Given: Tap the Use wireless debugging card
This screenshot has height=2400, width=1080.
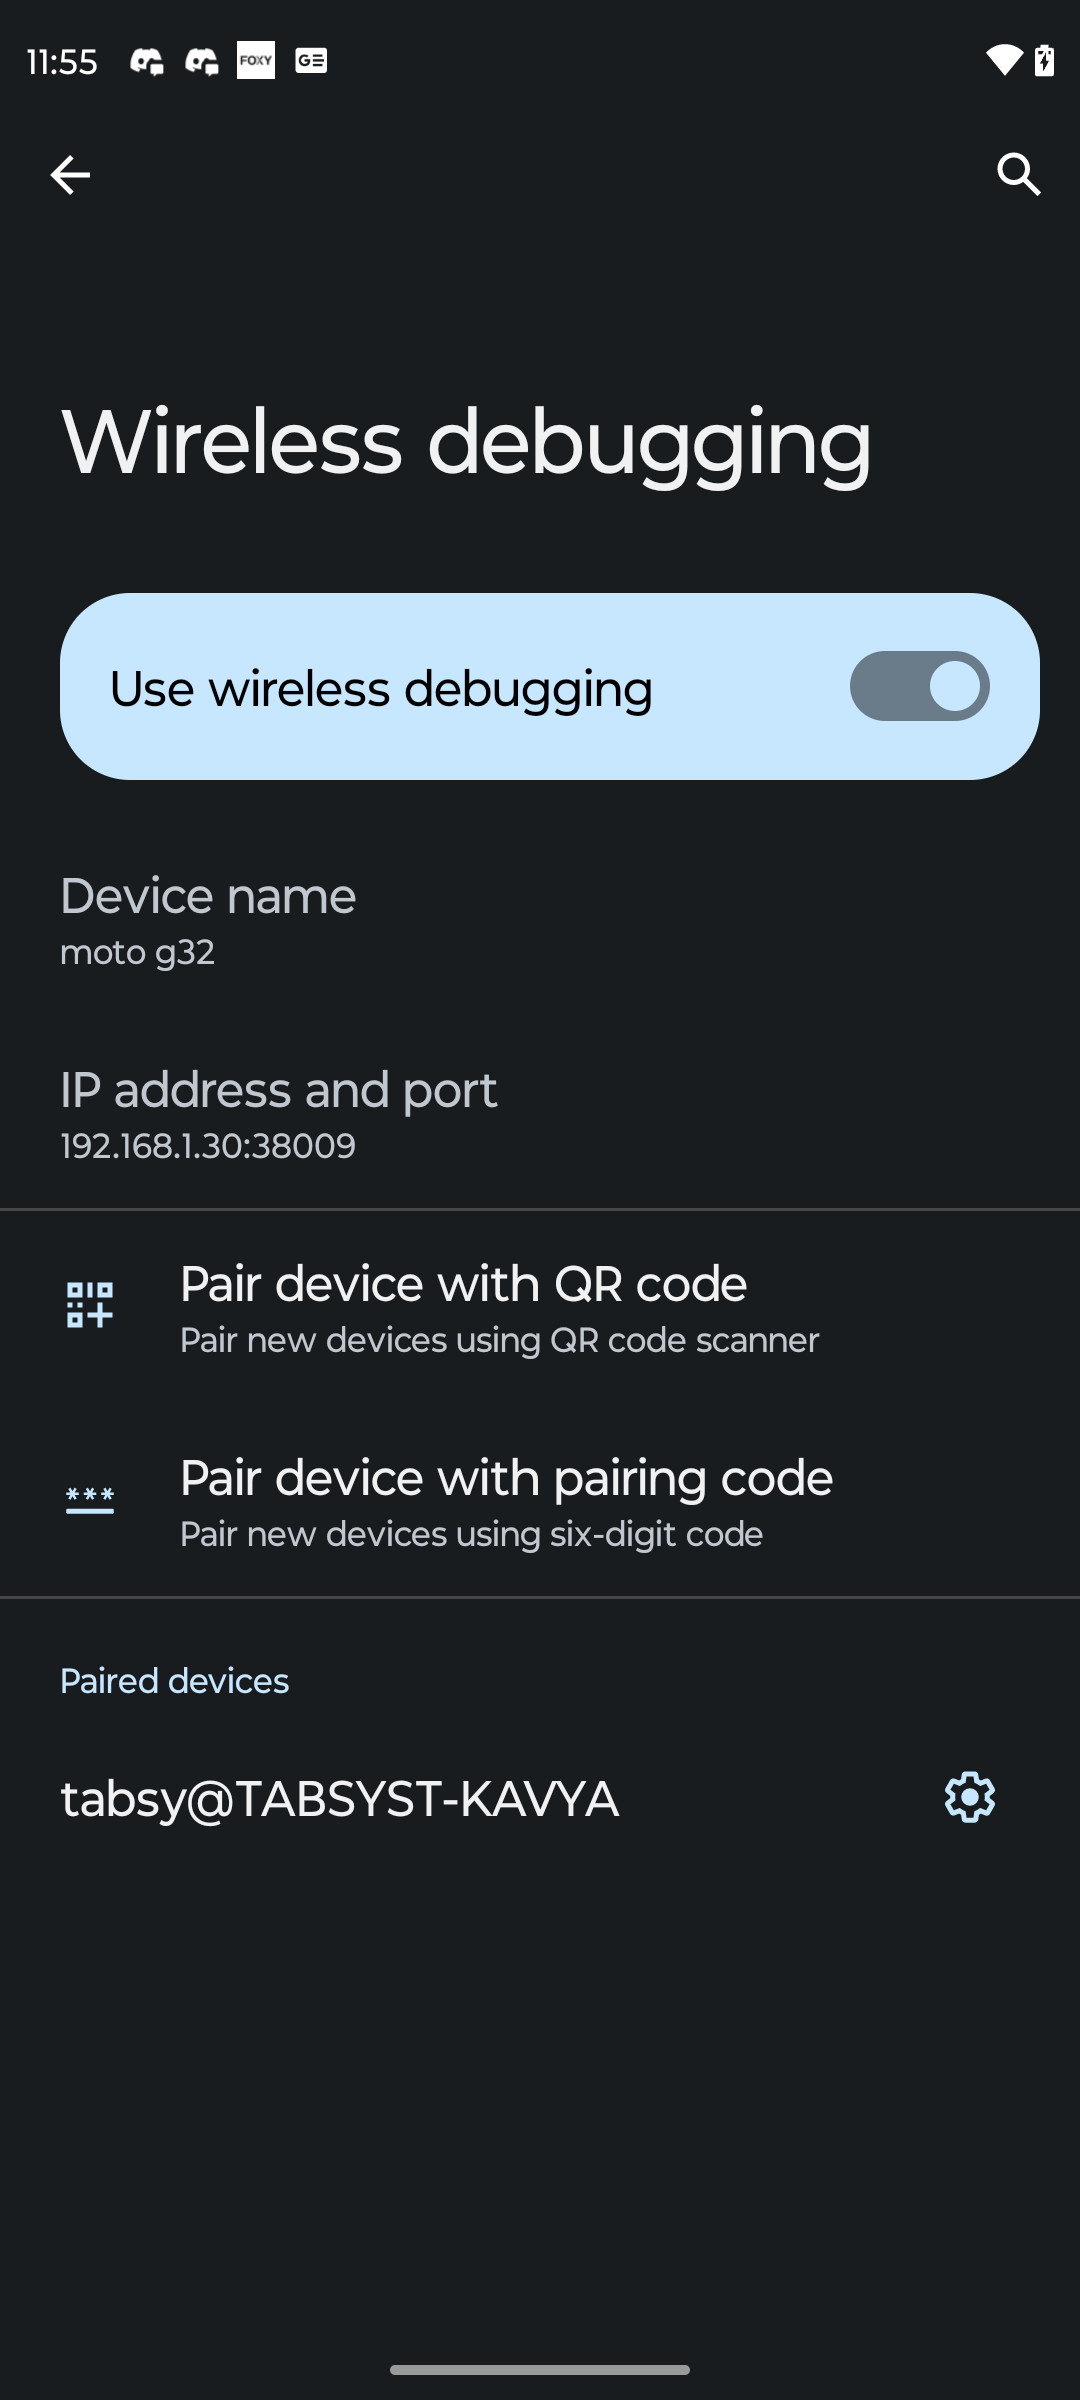Looking at the screenshot, I should coord(450,687).
